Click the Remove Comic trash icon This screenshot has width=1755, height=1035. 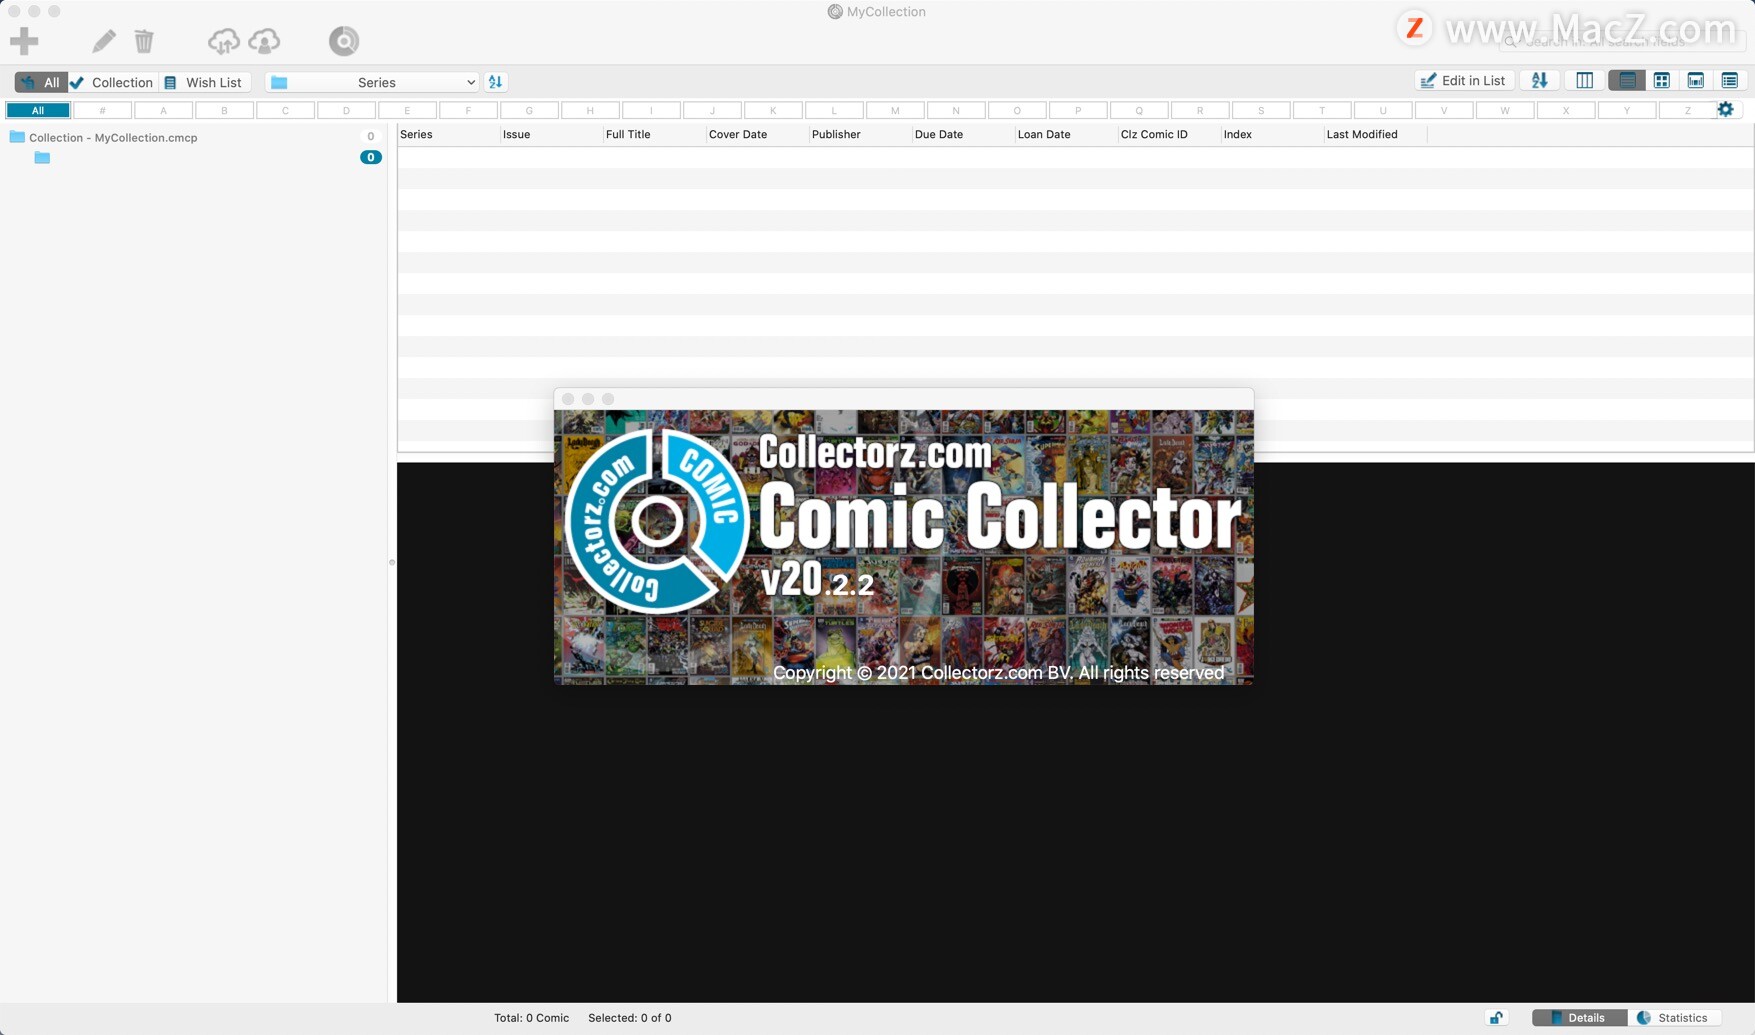[144, 39]
